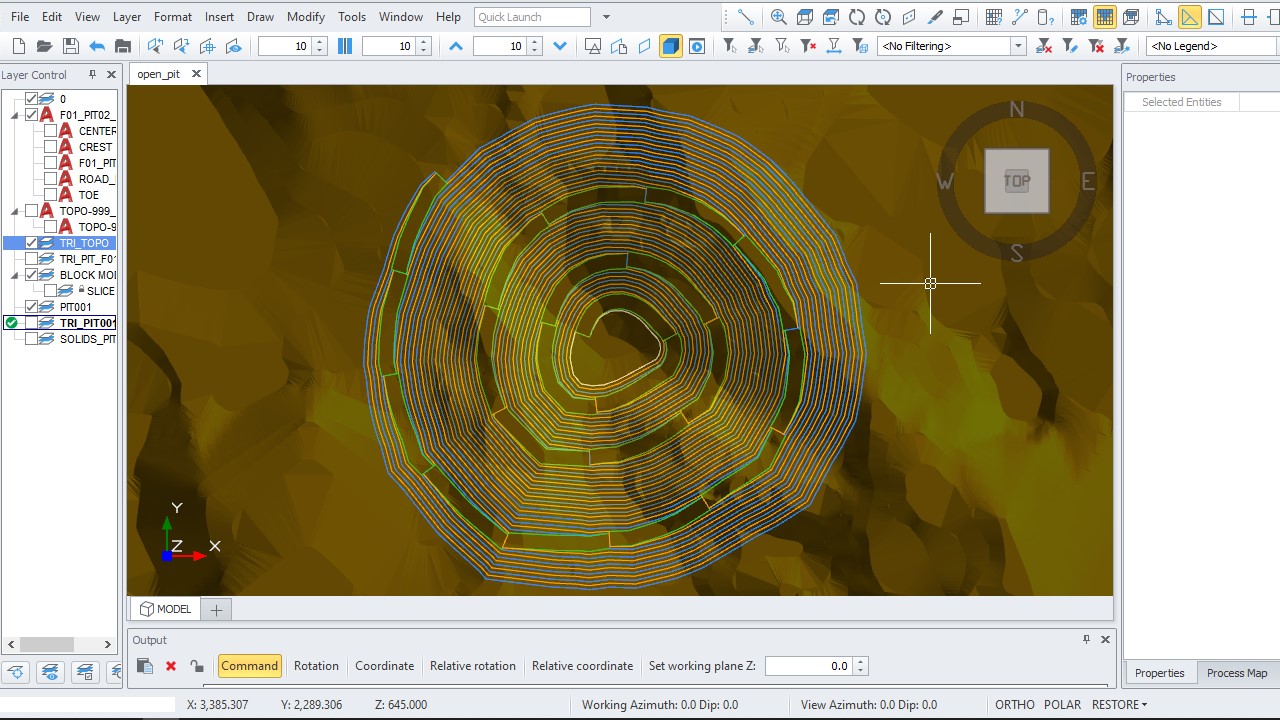Open the RESTORE dropdown in status bar

point(1119,705)
